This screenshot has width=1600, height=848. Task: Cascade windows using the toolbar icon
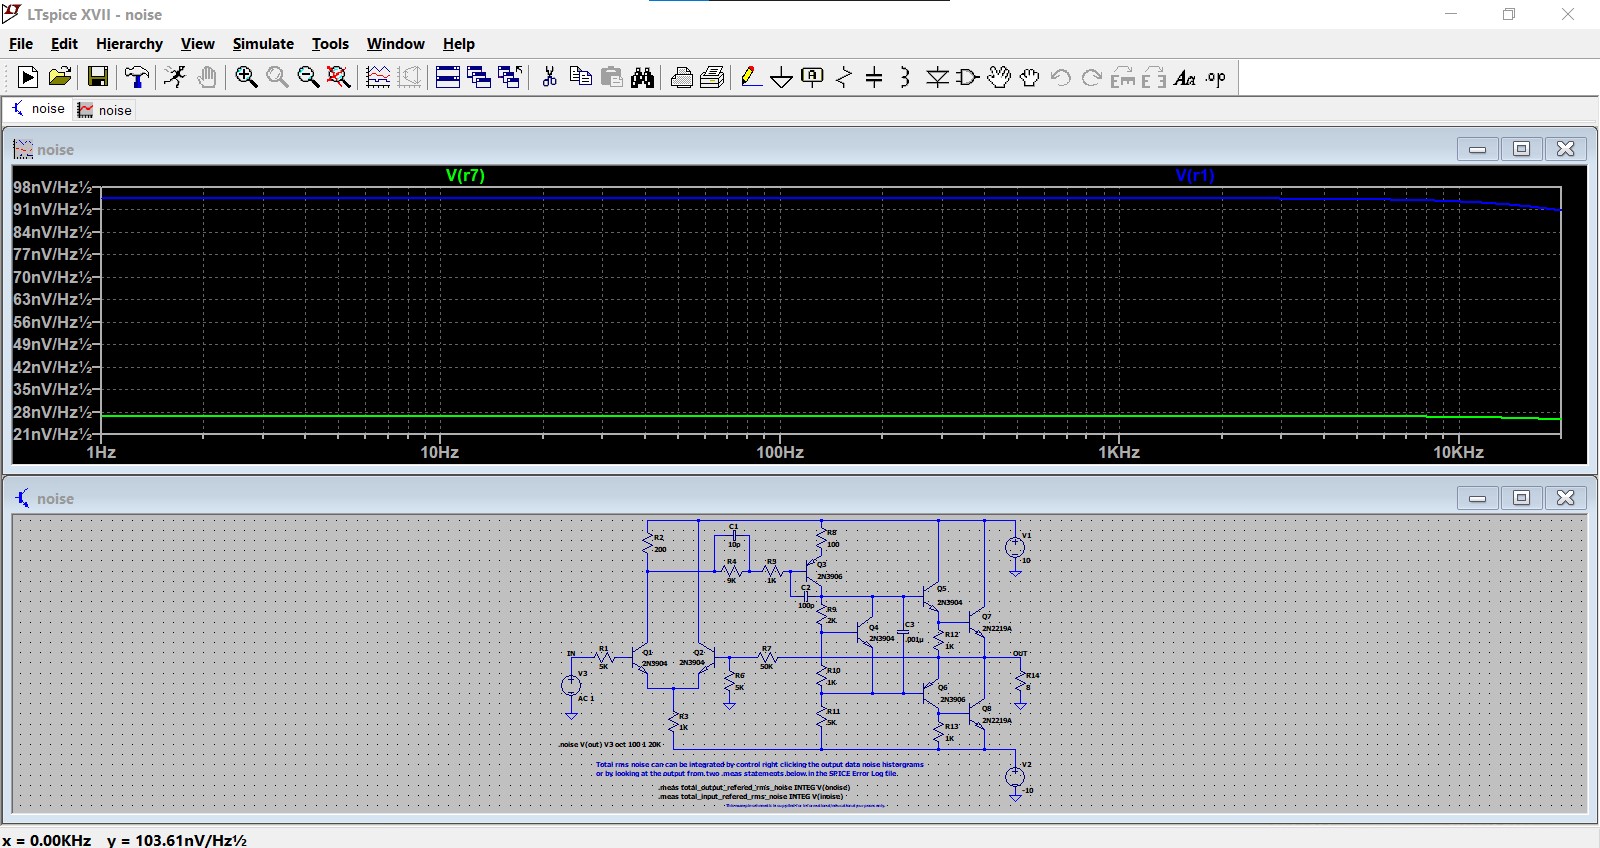tap(479, 77)
